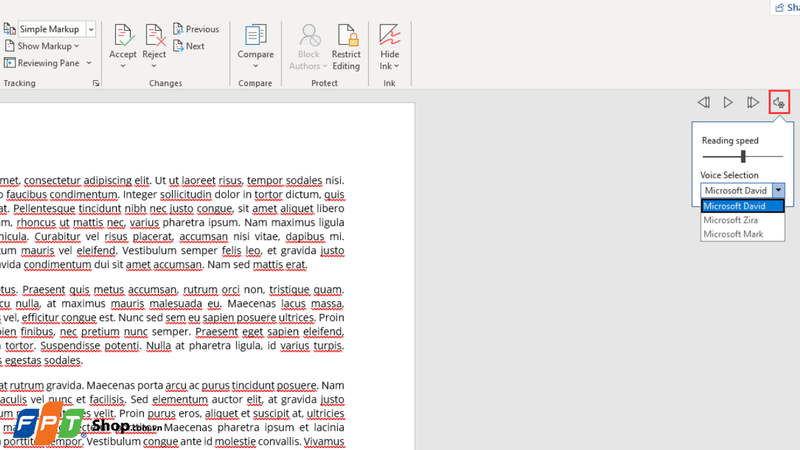The width and height of the screenshot is (800, 450).
Task: Go to Previous change
Action: click(x=196, y=29)
